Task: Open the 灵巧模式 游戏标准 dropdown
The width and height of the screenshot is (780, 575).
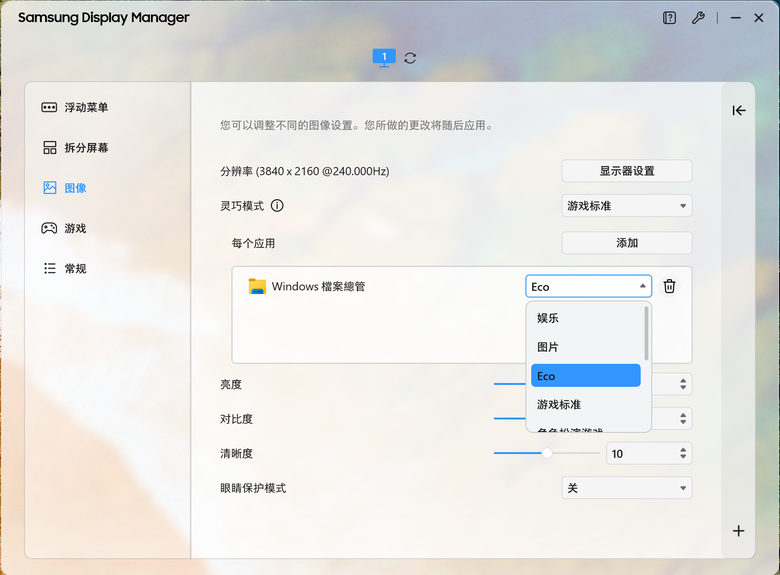Action: click(x=627, y=206)
